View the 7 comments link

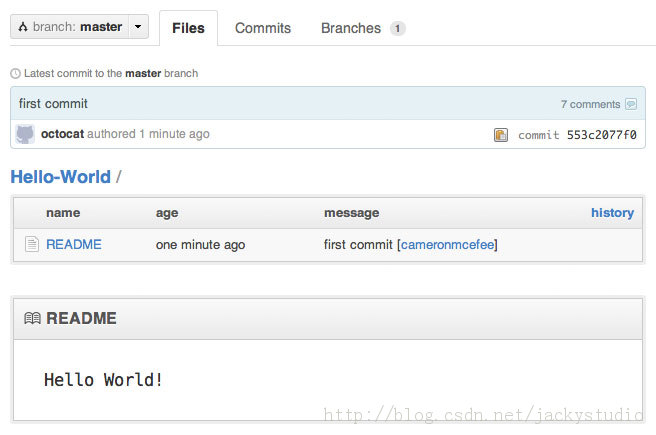click(x=590, y=104)
